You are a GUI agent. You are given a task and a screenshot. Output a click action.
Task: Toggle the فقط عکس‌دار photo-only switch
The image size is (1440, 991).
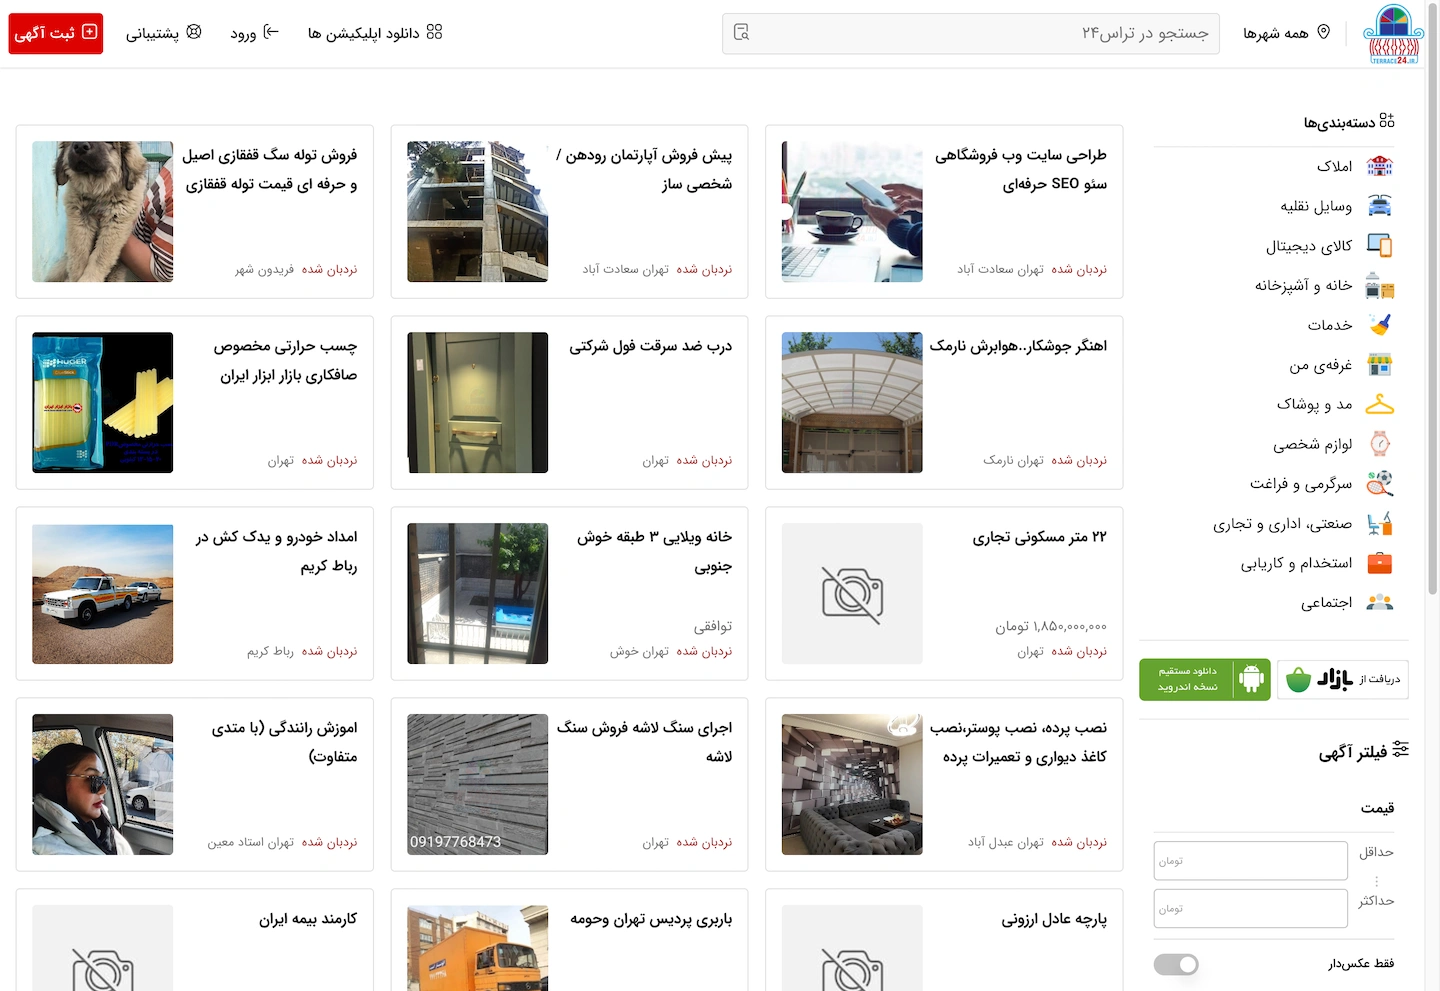coord(1176,964)
